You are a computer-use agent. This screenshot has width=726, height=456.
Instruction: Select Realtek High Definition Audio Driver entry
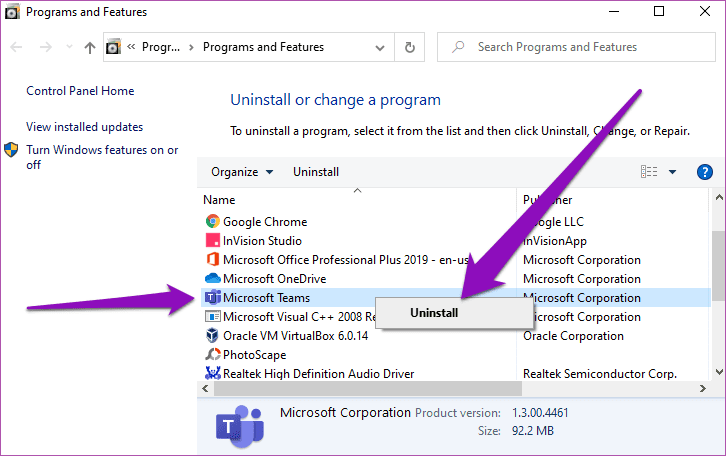click(x=319, y=374)
